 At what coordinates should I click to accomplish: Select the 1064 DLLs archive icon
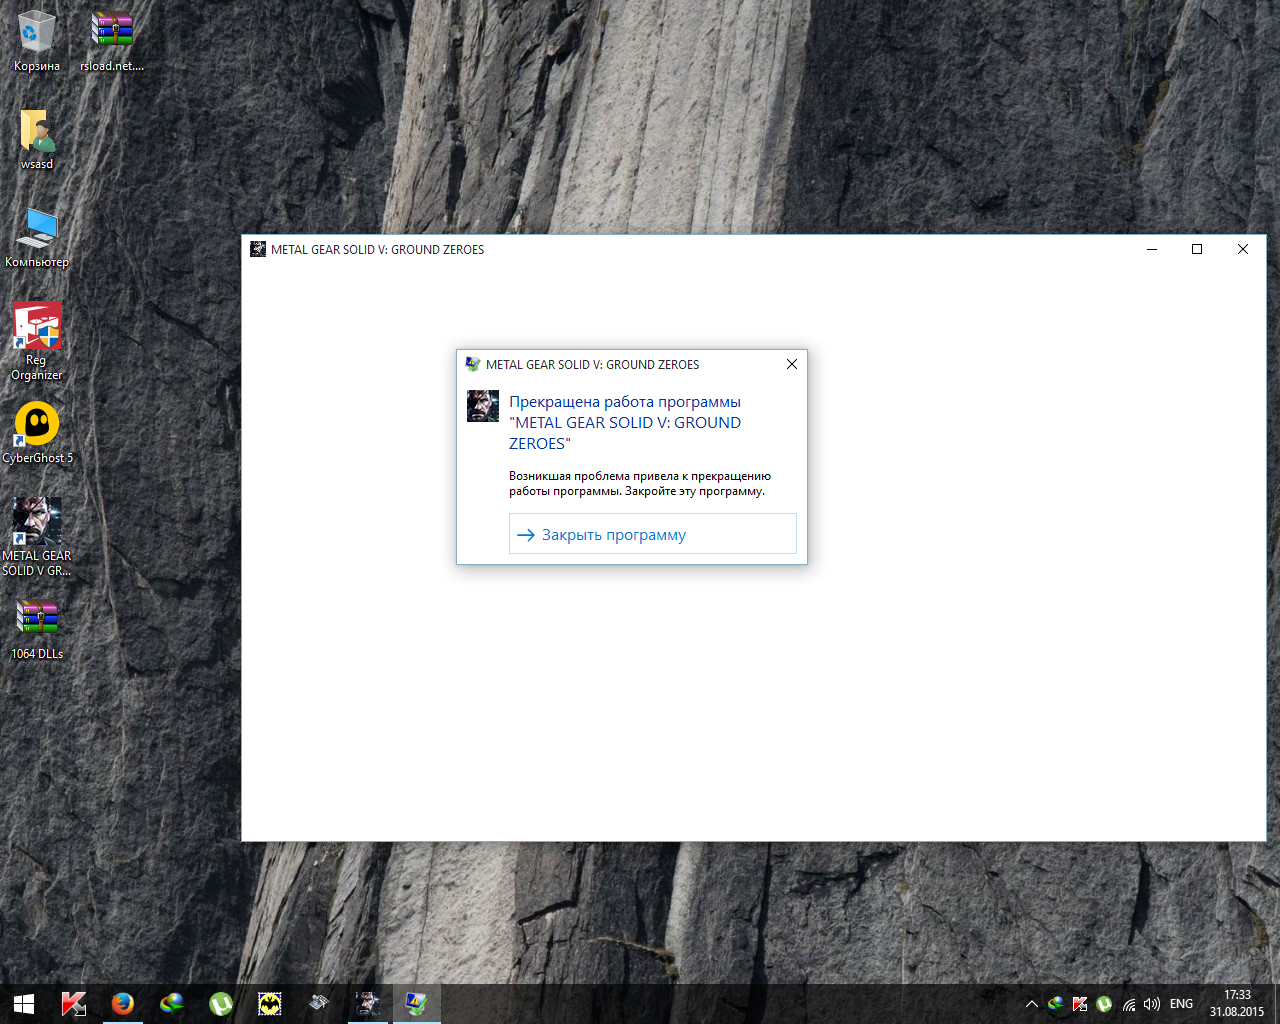[x=37, y=629]
